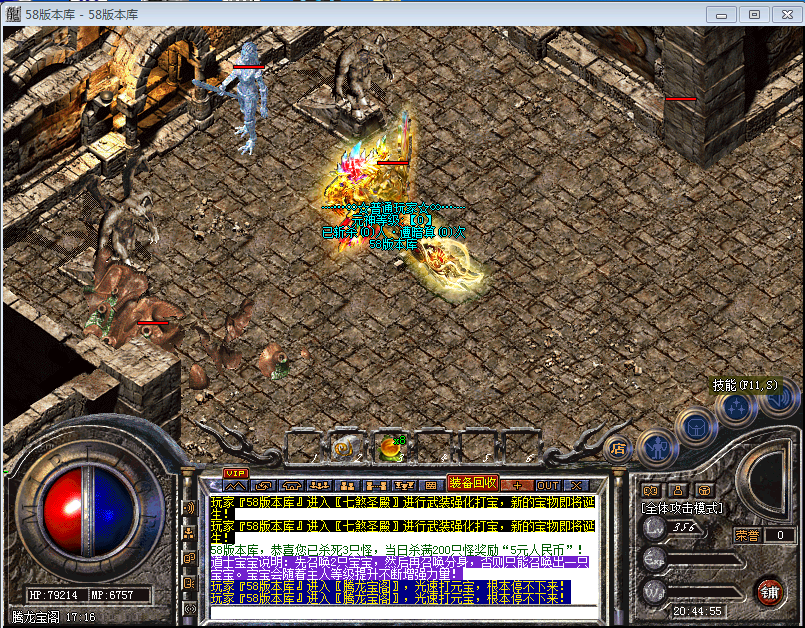Click the red VIP badge button

pyautogui.click(x=236, y=473)
